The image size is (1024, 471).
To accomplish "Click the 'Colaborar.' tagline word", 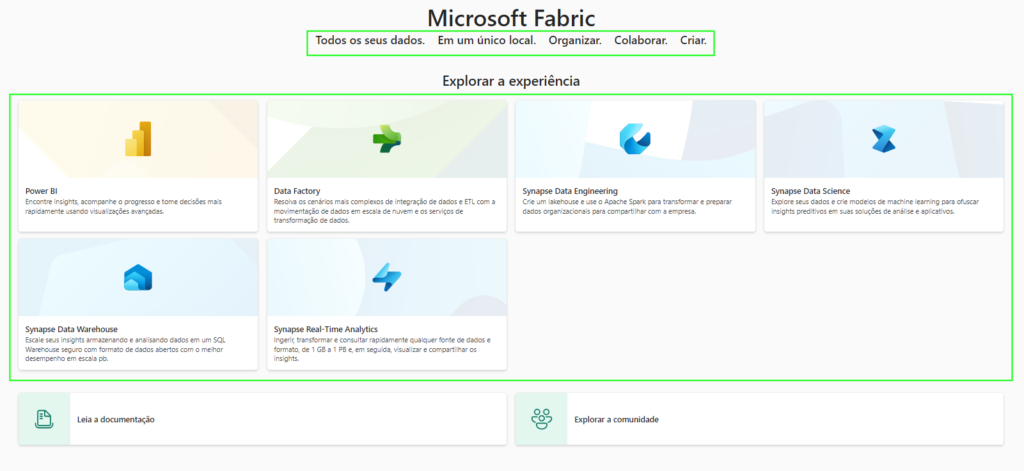I will (641, 41).
